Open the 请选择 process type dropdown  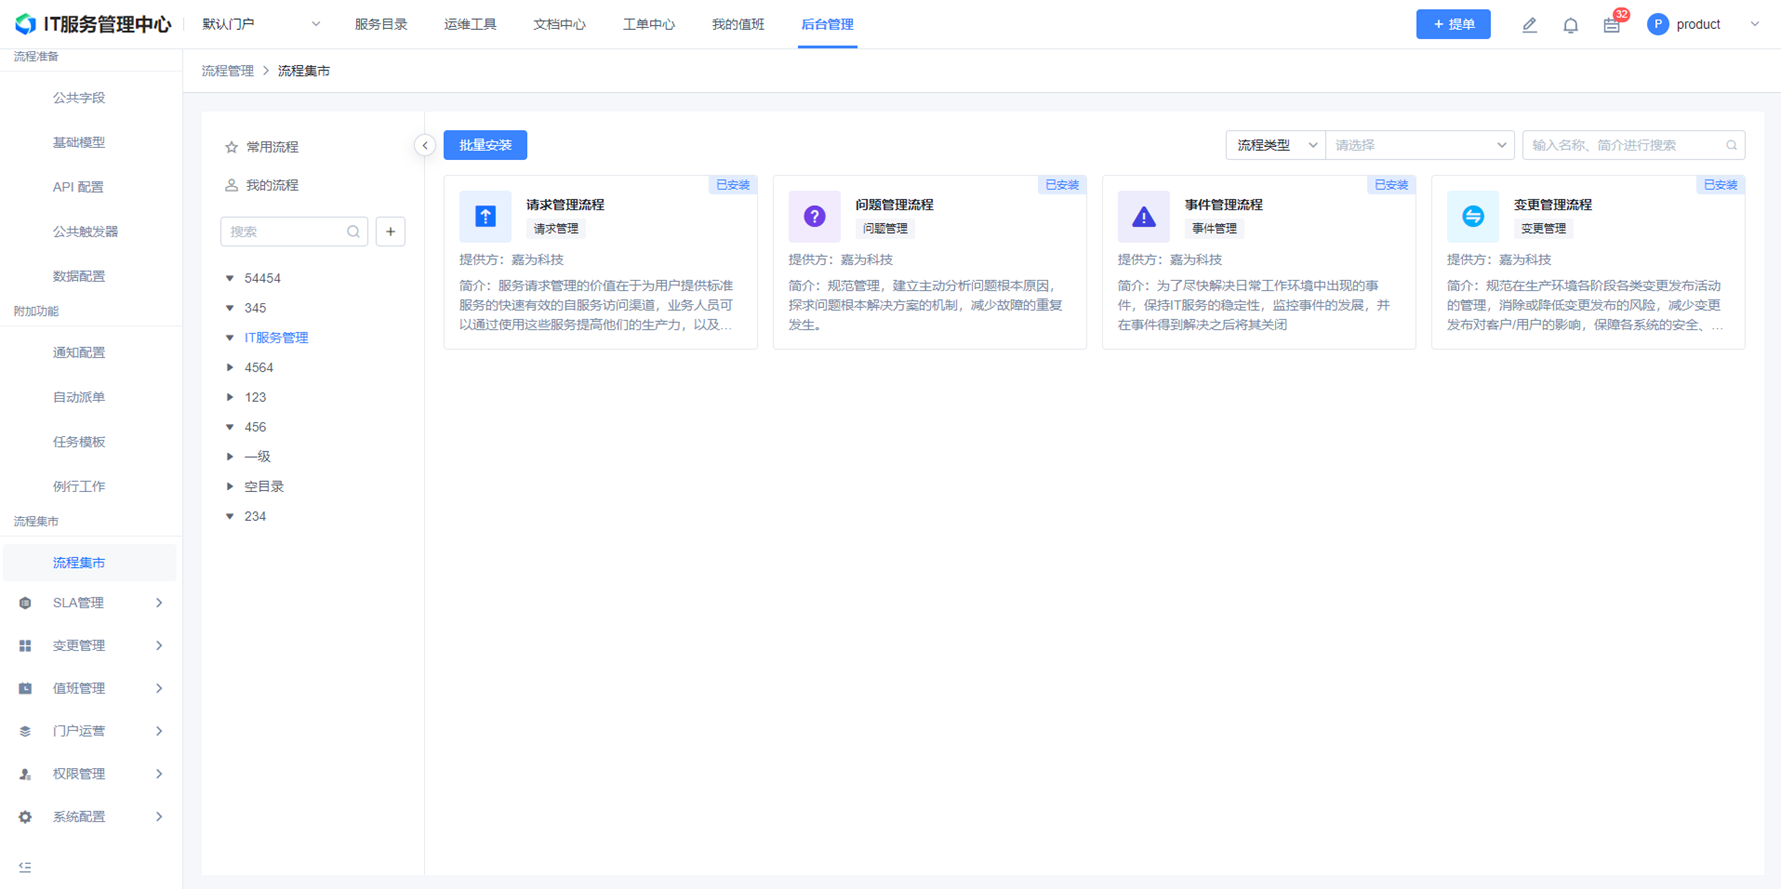pyautogui.click(x=1418, y=146)
